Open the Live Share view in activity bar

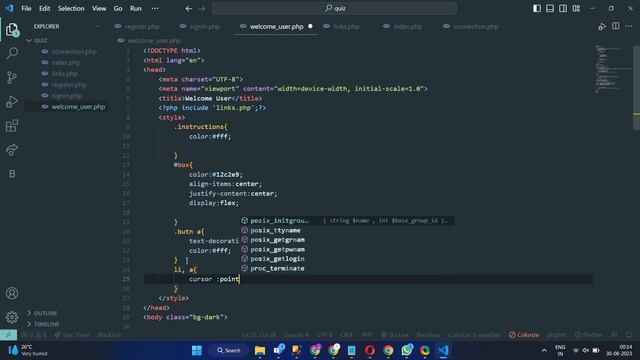point(12,149)
